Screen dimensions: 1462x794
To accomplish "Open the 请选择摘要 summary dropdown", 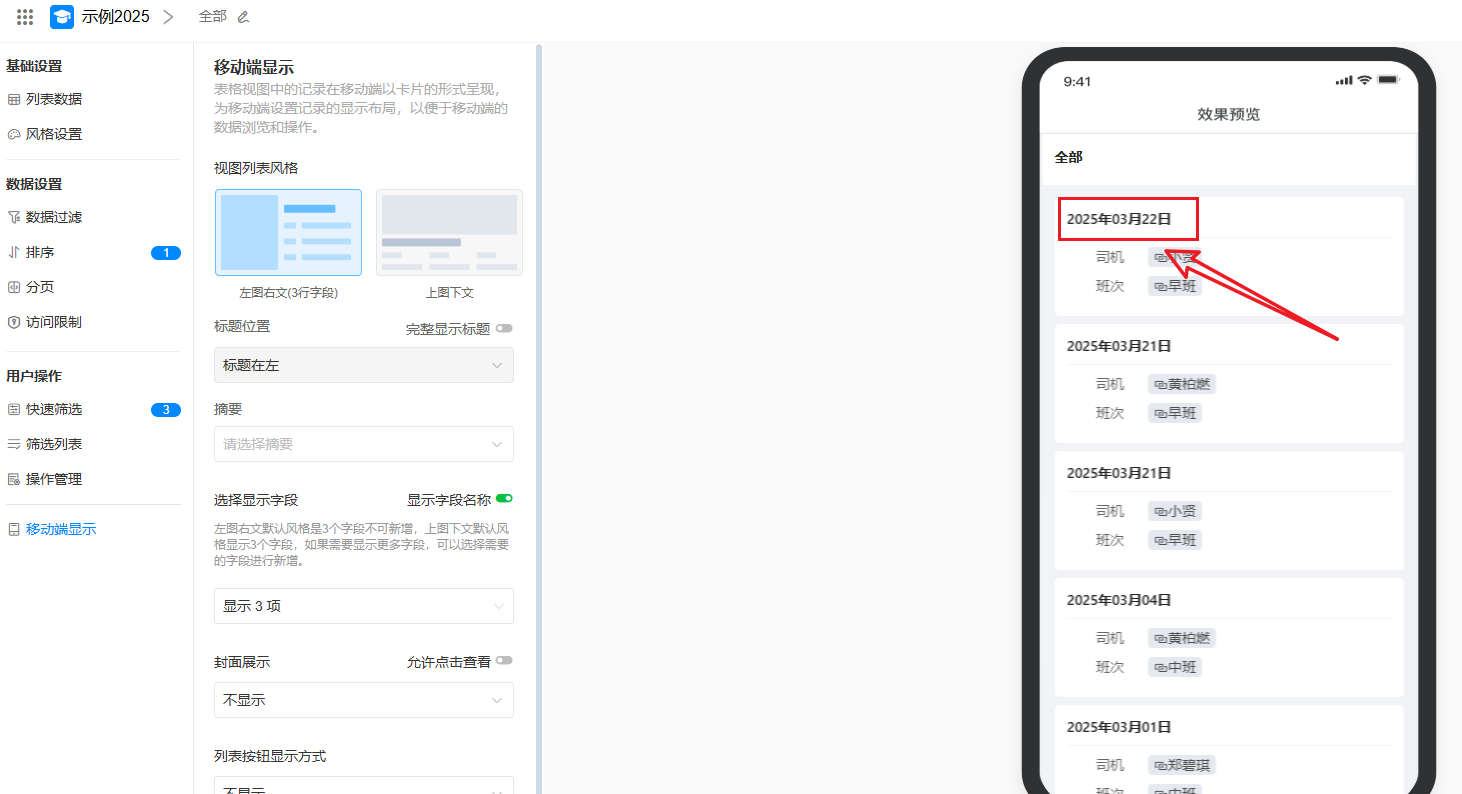I will coord(363,444).
